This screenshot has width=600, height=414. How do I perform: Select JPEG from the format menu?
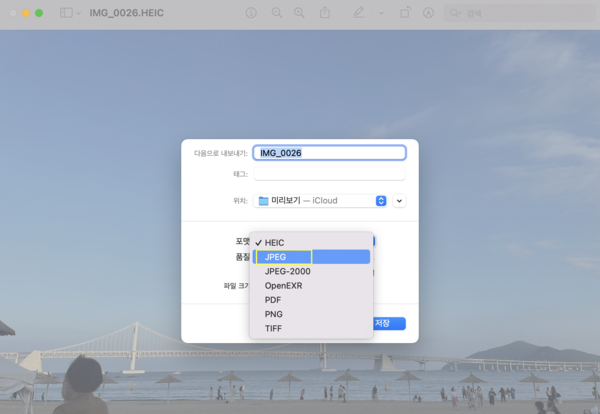click(x=311, y=257)
